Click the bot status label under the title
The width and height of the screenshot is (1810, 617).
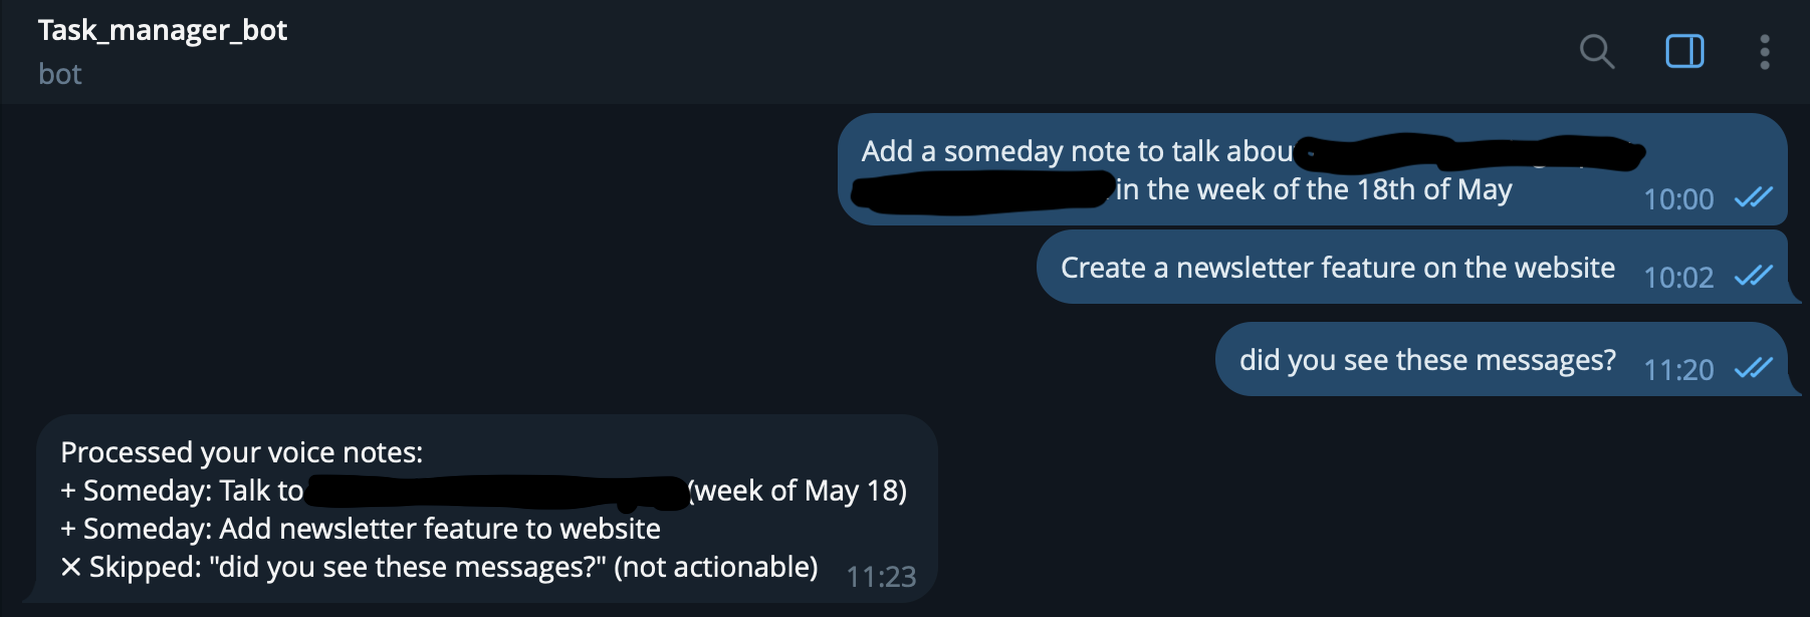60,73
